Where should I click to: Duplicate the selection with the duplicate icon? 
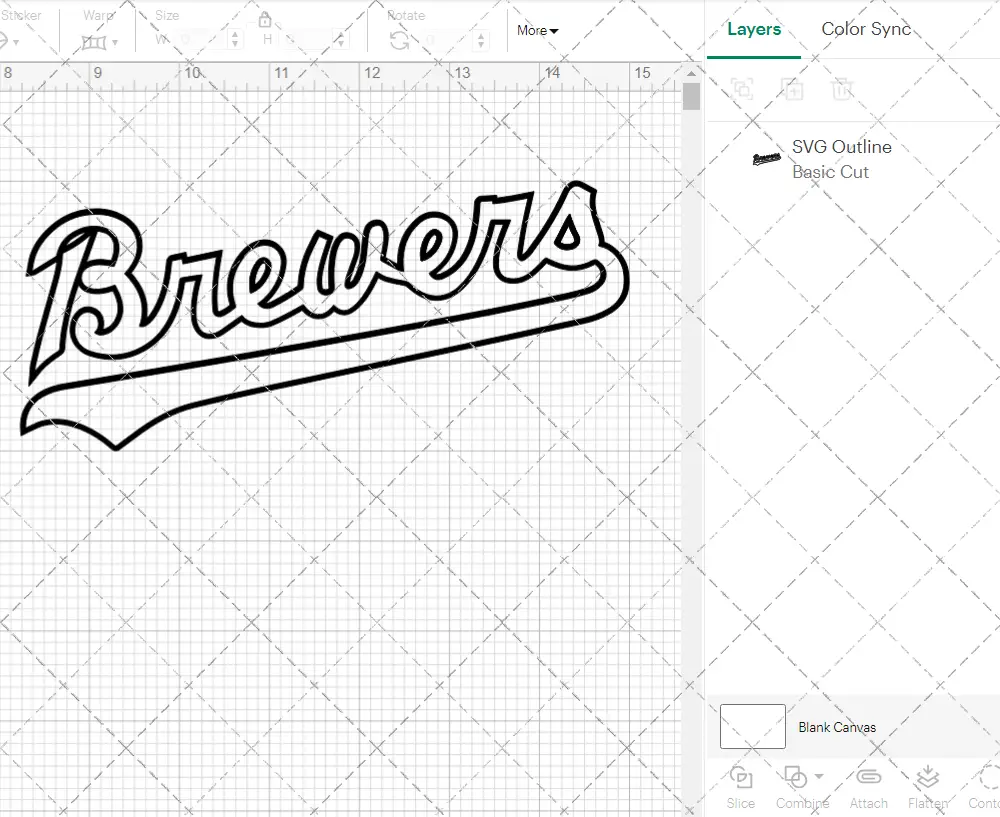click(791, 89)
